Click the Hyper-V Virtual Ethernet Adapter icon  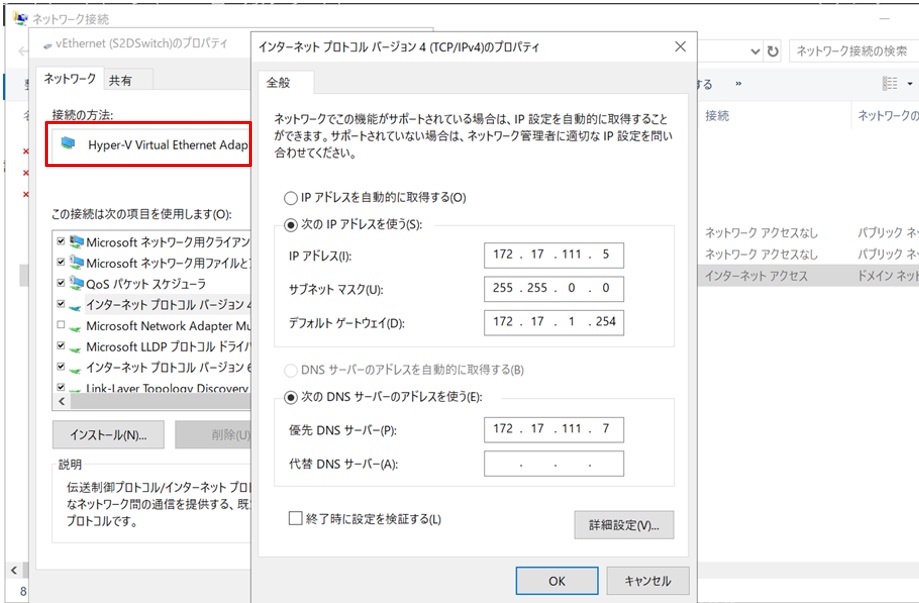(x=68, y=144)
